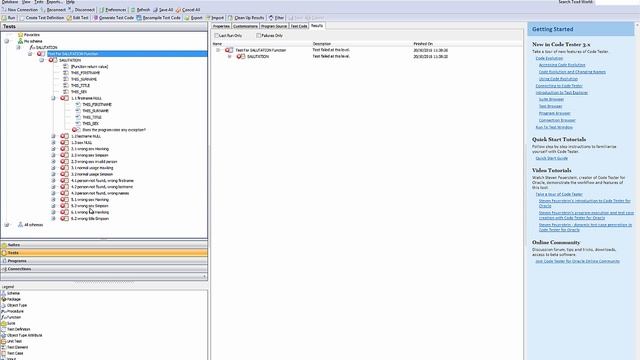Viewport: 640px width, 360px height.
Task: Click the Reconnect toolbar button
Action: 53,9
